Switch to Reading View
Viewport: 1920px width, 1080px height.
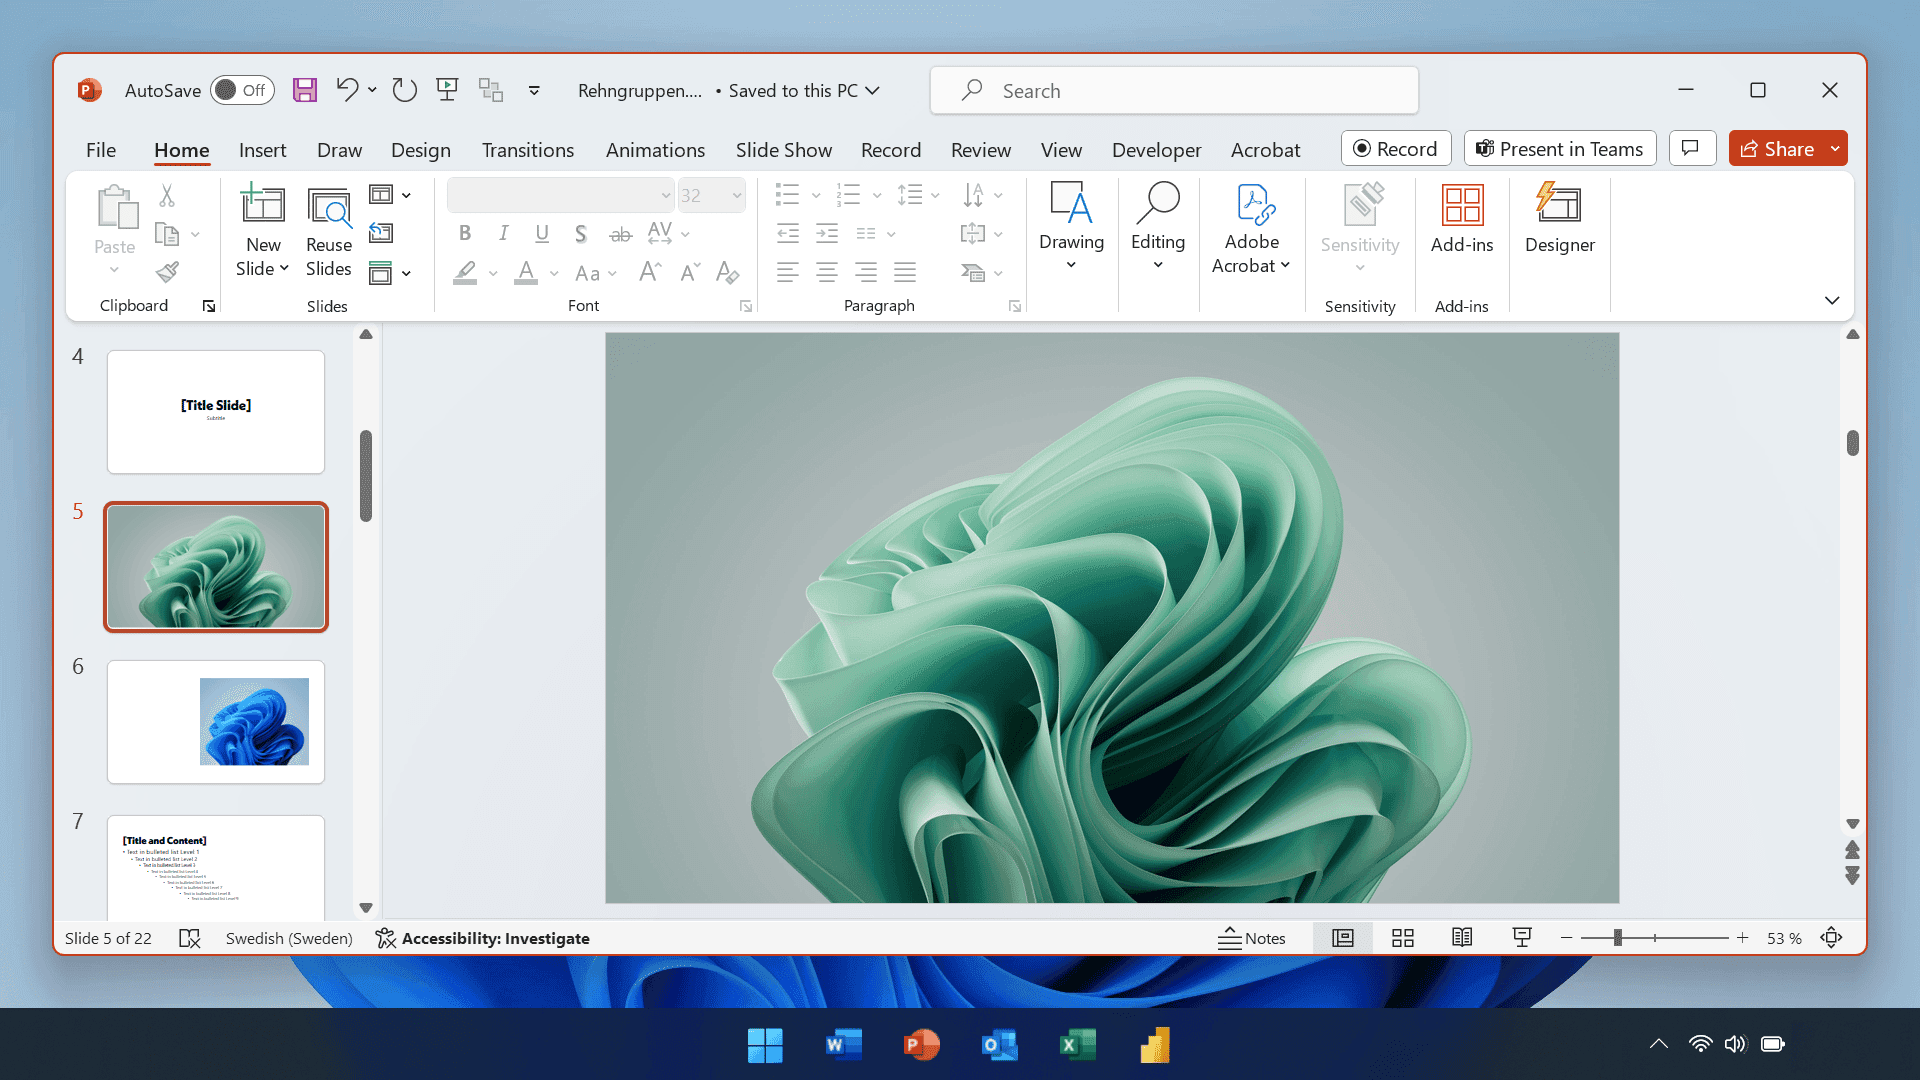pos(1462,938)
